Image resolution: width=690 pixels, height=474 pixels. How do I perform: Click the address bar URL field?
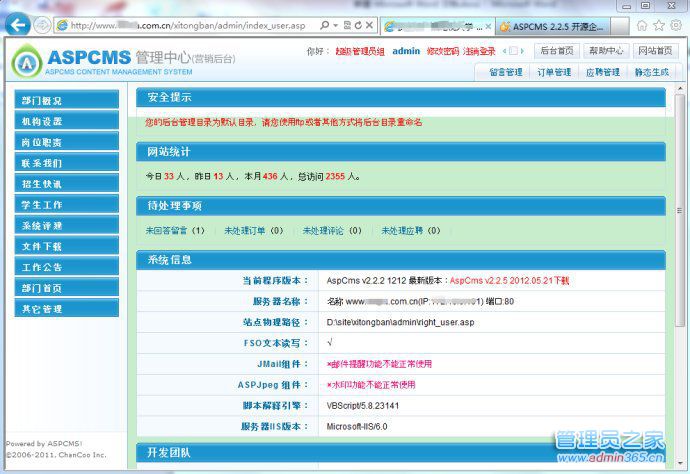click(187, 26)
